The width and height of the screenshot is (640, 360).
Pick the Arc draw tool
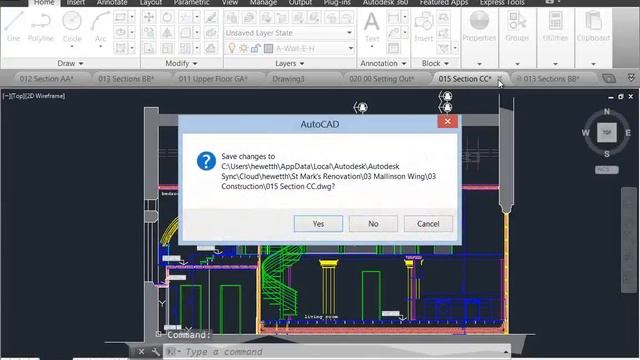(100, 27)
